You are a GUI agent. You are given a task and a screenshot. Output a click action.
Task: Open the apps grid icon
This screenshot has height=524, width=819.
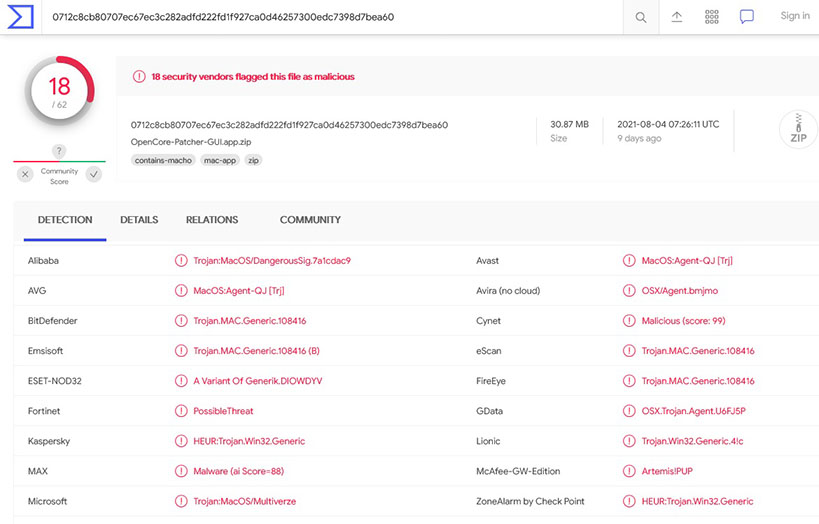click(712, 17)
